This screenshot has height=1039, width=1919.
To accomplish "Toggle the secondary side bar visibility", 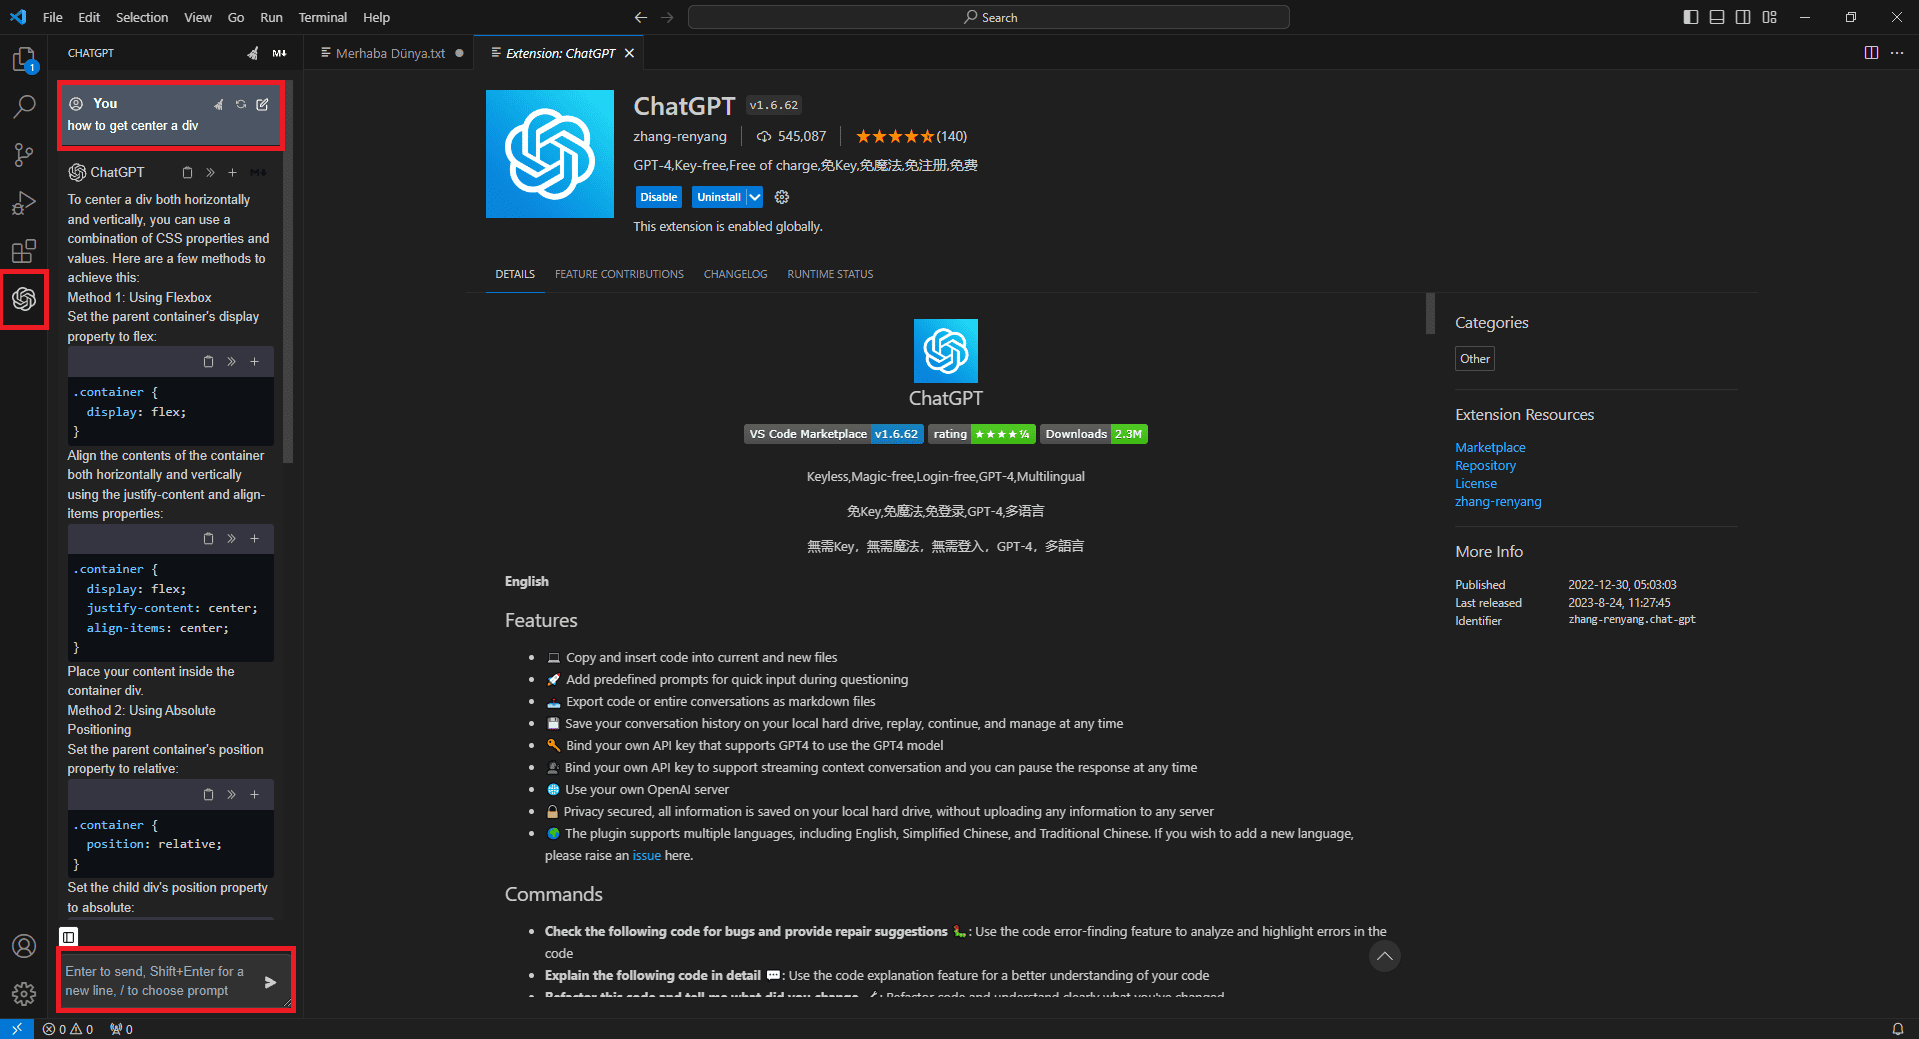I will coord(1743,17).
